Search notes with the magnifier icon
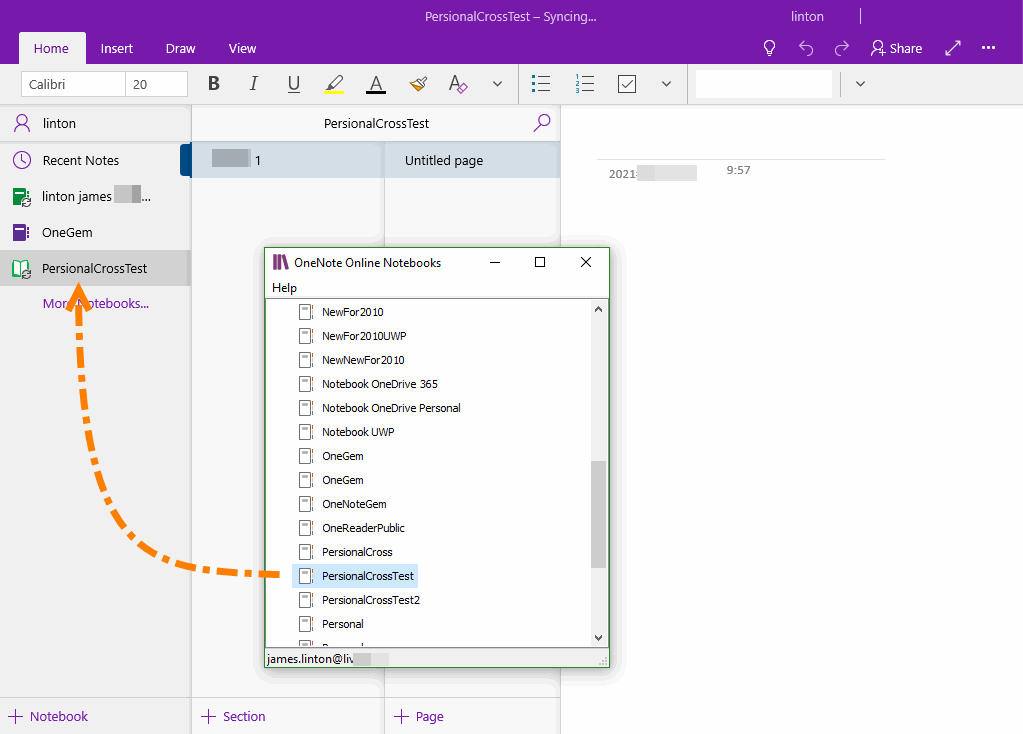This screenshot has height=734, width=1023. pos(542,123)
